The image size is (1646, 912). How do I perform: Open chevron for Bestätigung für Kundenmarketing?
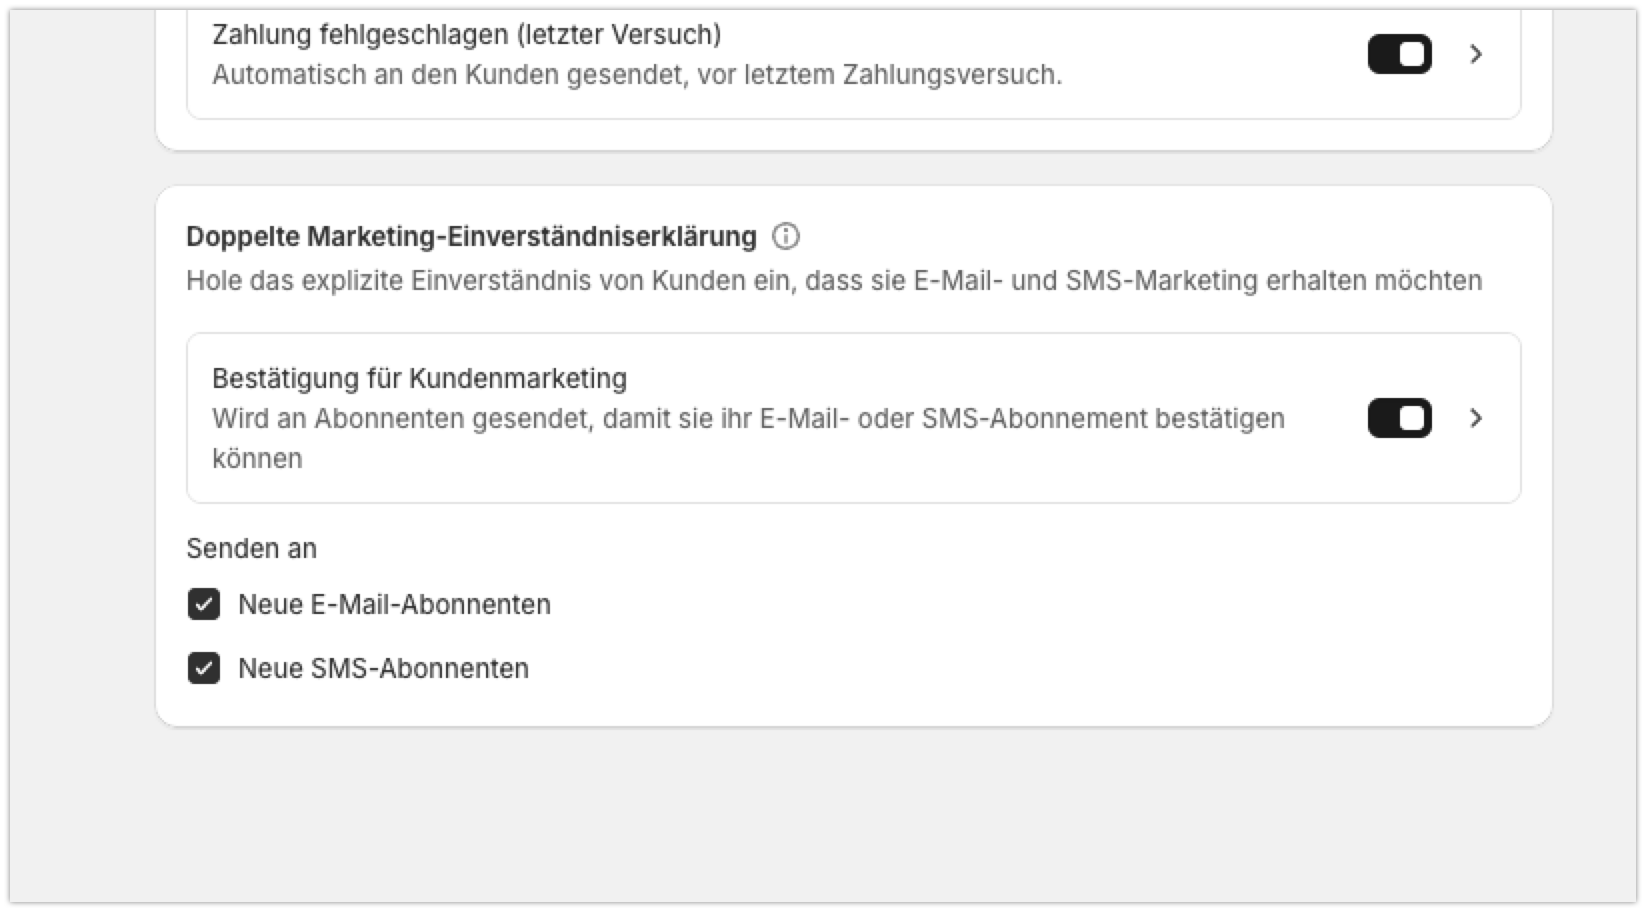coord(1476,418)
